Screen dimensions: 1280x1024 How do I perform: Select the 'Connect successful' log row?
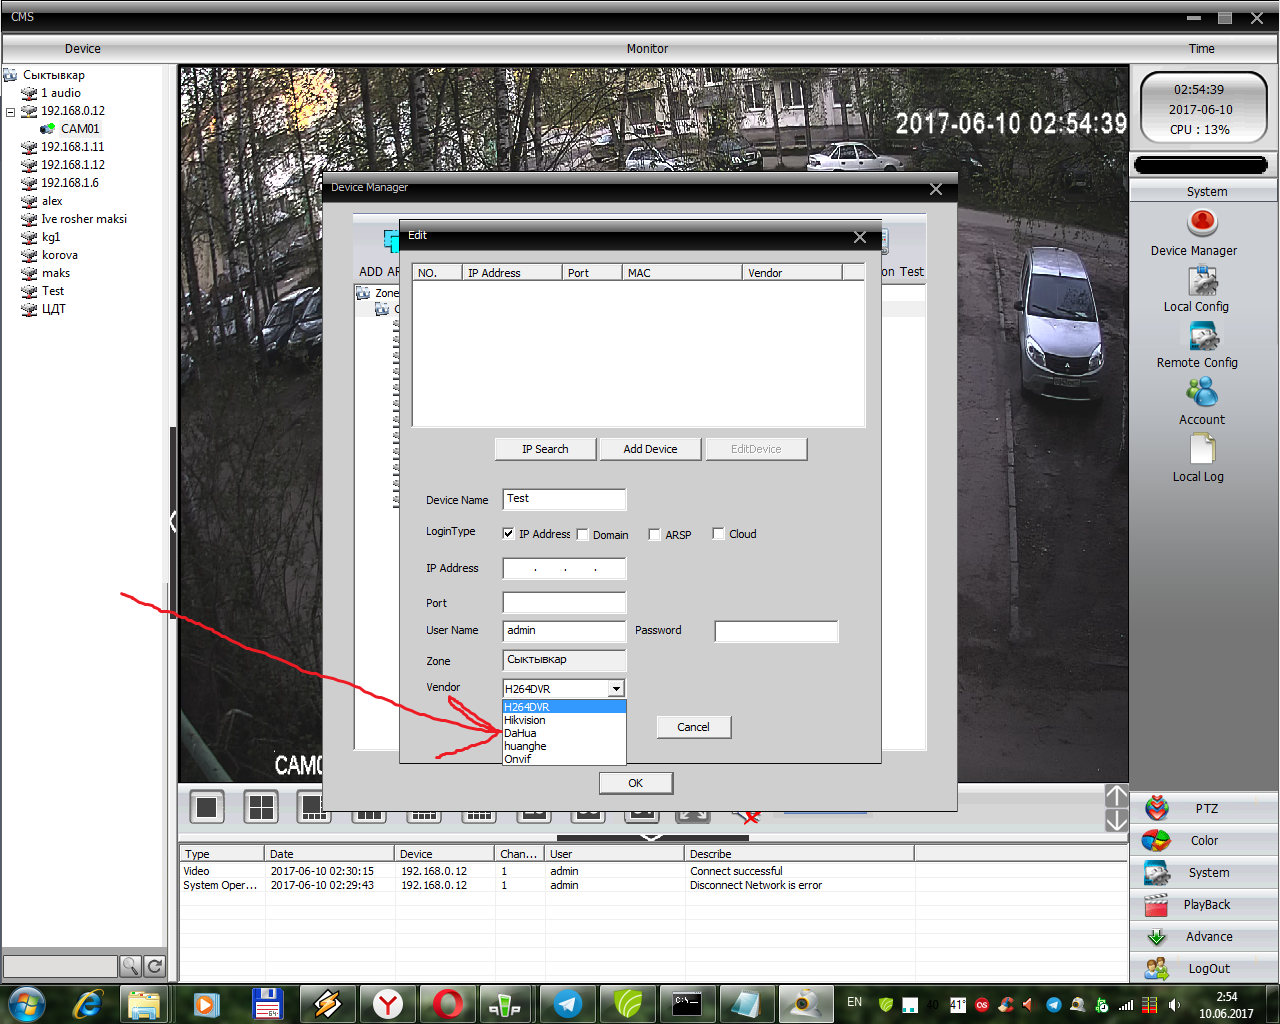(653, 871)
